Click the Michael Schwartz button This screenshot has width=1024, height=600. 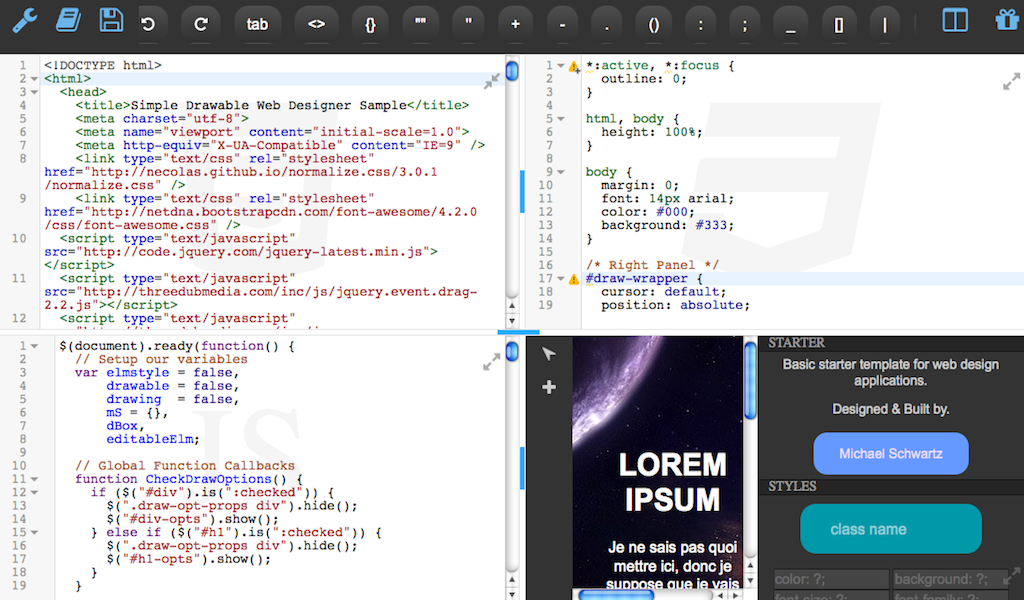(890, 453)
